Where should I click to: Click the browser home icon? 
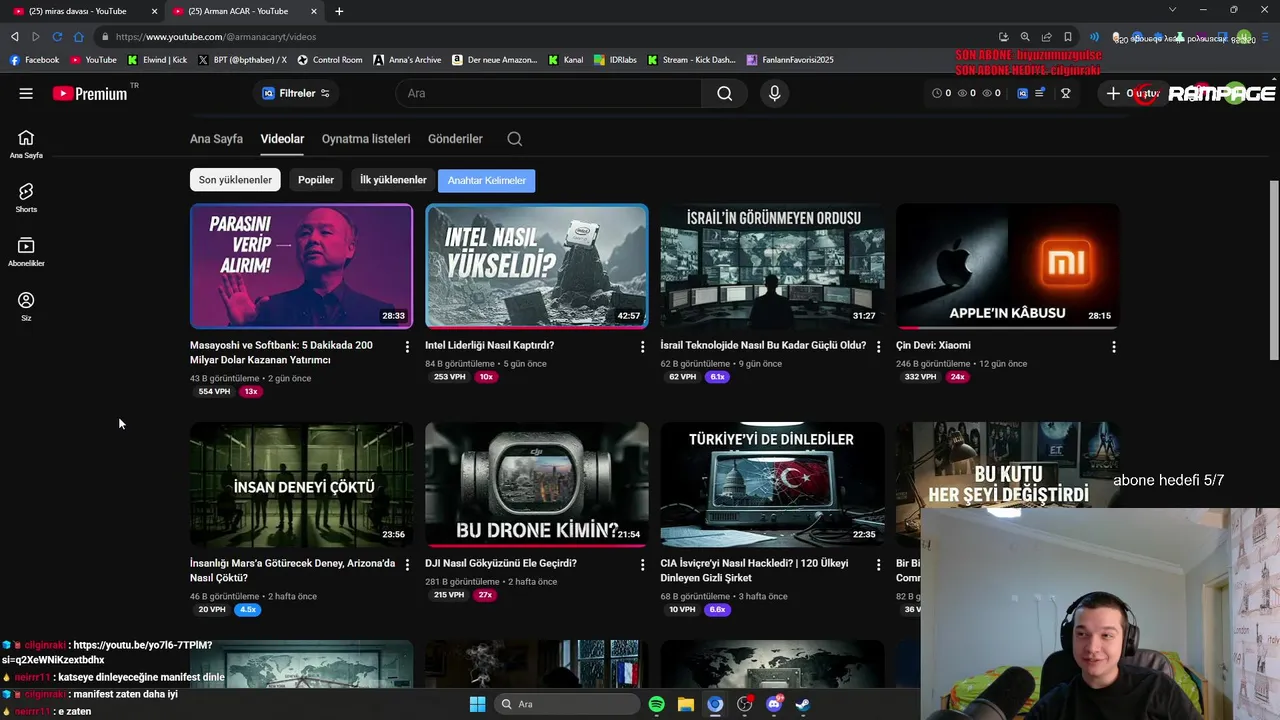pyautogui.click(x=78, y=37)
